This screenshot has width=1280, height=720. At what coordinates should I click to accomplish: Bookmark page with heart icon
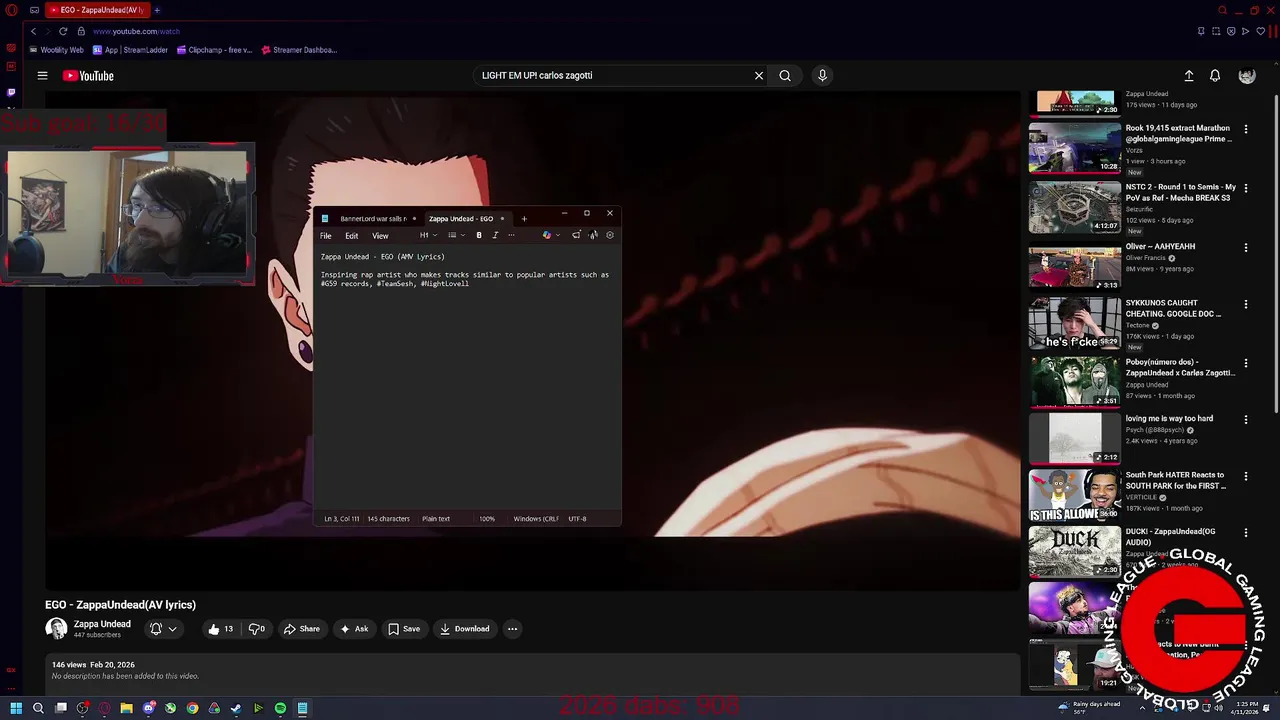[1260, 31]
